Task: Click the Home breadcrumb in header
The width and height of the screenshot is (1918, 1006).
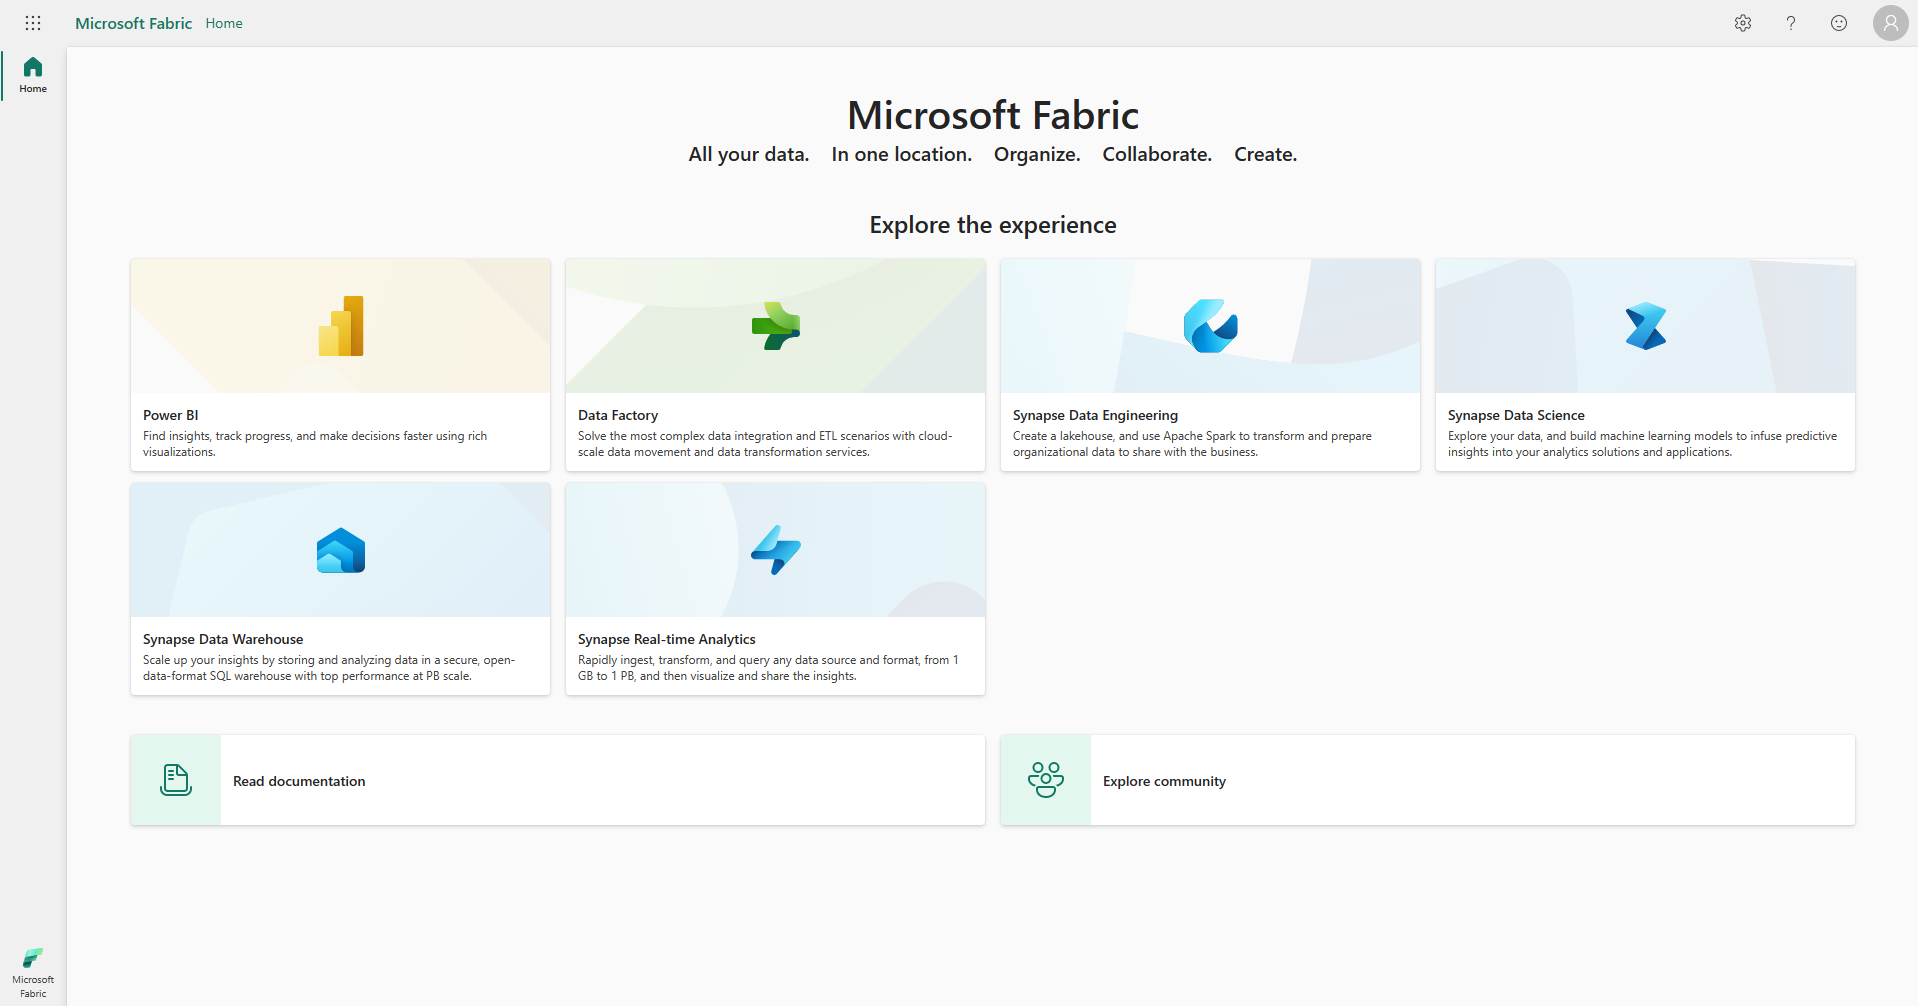Action: [224, 23]
